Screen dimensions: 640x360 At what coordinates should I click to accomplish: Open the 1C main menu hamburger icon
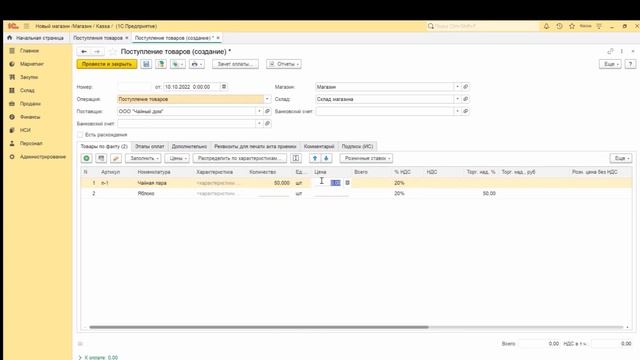click(x=26, y=26)
